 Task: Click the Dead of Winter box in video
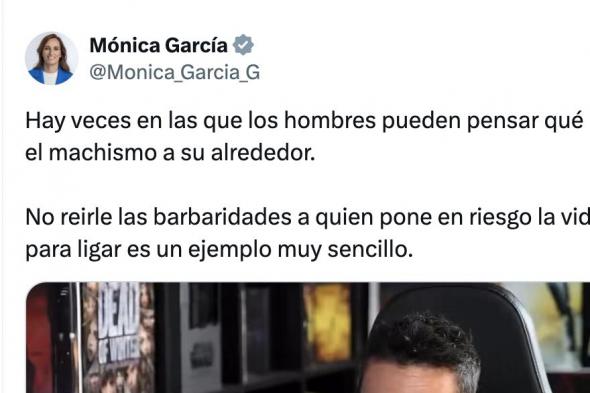tap(118, 338)
